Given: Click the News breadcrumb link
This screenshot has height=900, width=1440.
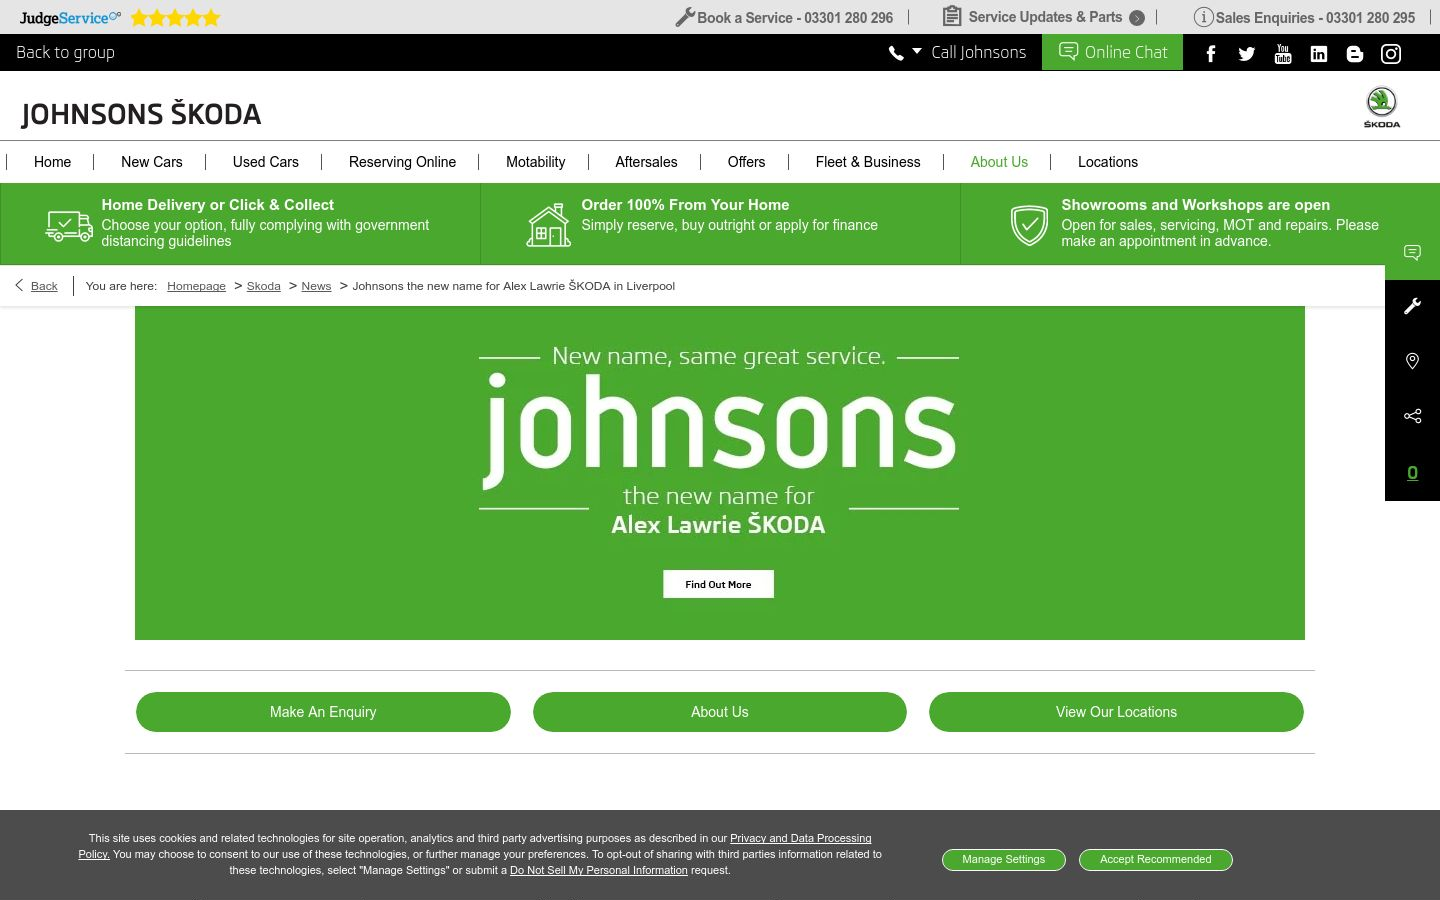Looking at the screenshot, I should click(316, 286).
